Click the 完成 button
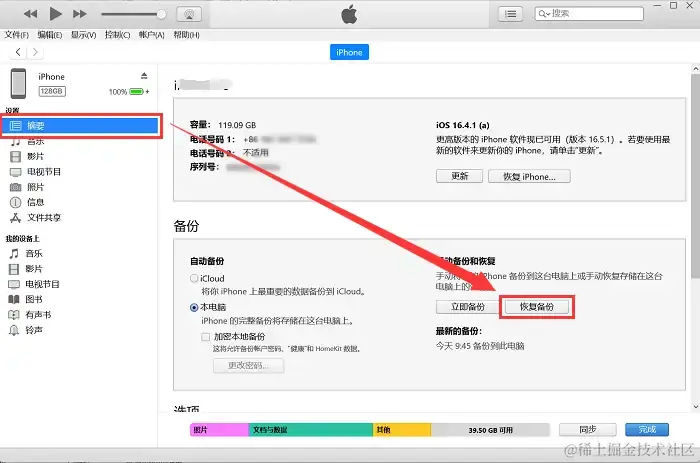700x463 pixels. coord(647,430)
